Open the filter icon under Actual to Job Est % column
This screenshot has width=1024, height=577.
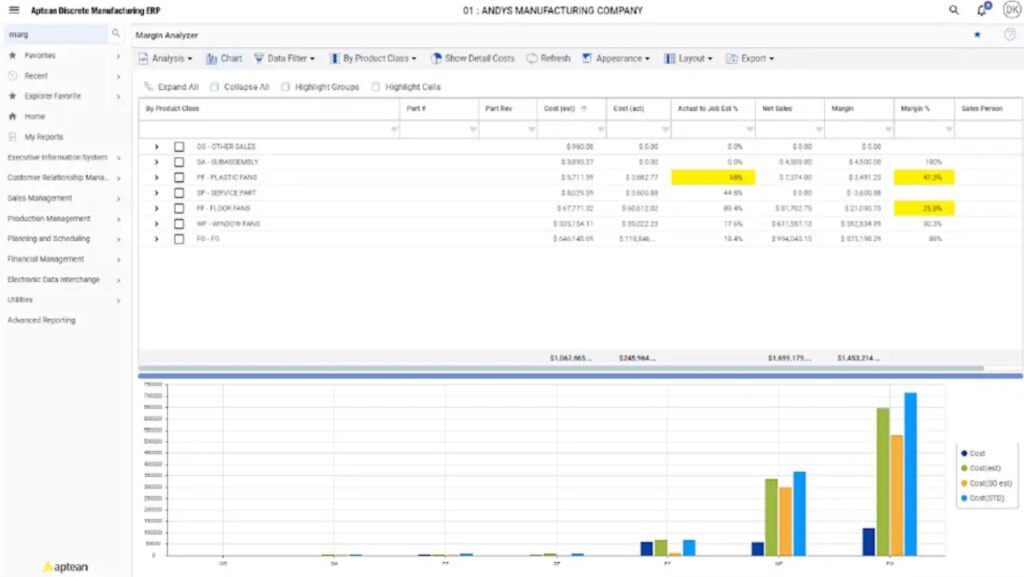point(750,129)
